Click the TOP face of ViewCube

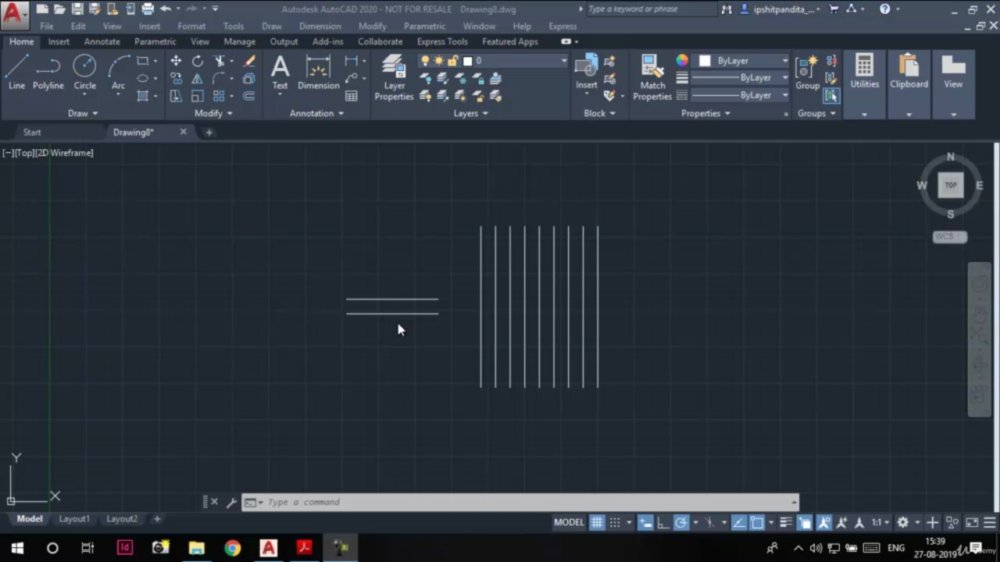click(x=951, y=186)
